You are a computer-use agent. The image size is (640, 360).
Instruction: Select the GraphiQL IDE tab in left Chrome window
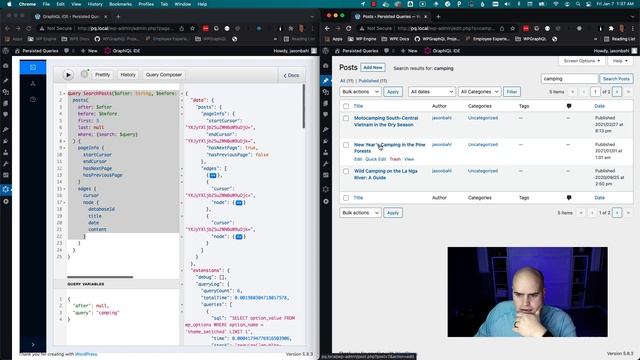71,17
